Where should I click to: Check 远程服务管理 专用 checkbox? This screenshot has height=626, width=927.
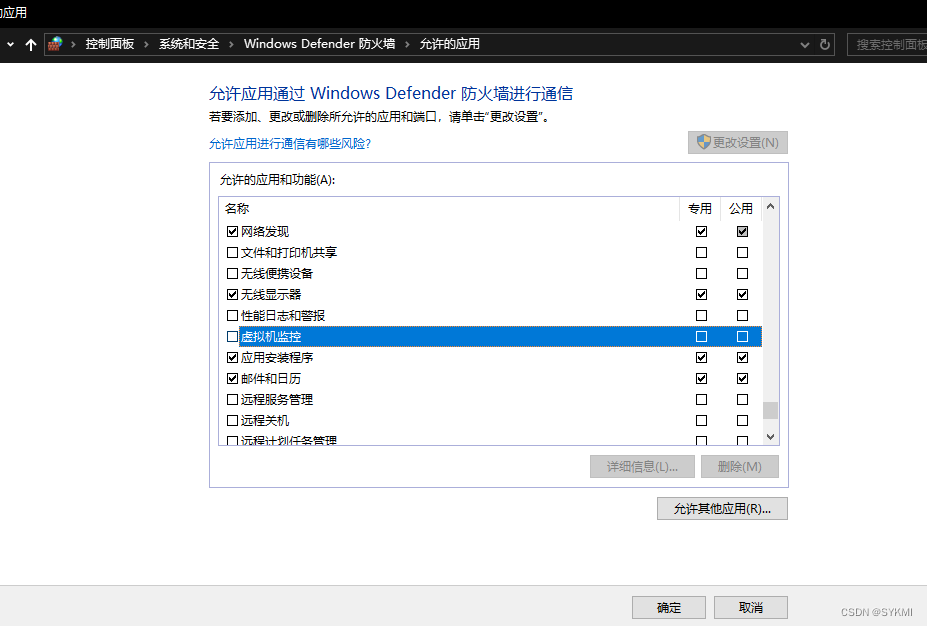[x=701, y=400]
